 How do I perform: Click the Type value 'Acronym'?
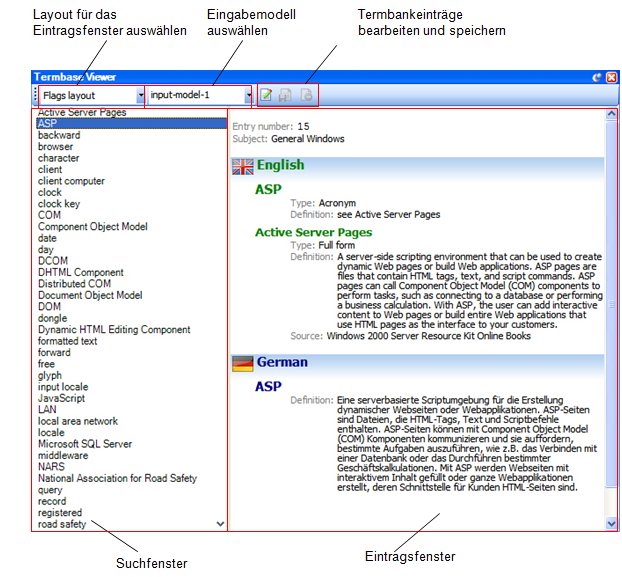(338, 203)
